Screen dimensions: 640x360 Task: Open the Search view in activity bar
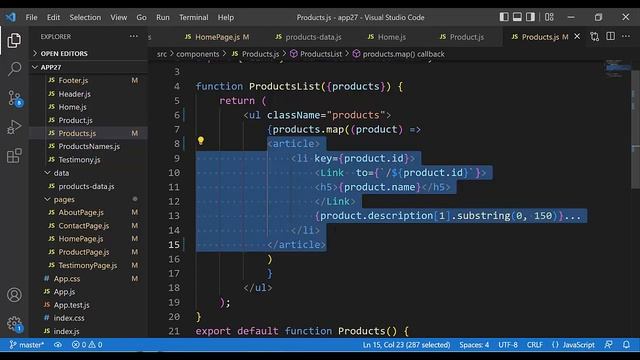coord(14,69)
